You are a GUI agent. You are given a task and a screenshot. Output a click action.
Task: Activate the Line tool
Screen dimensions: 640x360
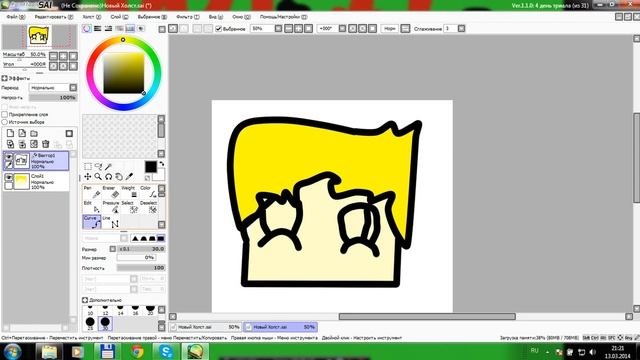click(x=111, y=222)
